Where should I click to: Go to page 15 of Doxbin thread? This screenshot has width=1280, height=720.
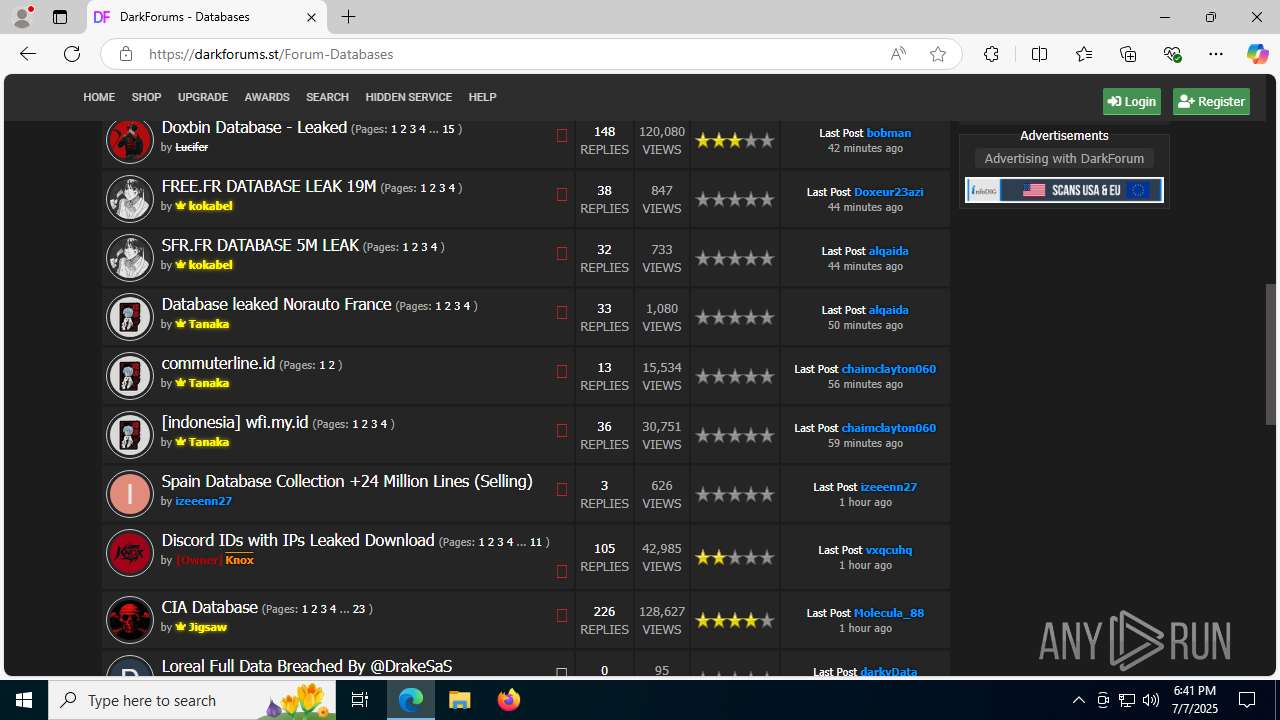click(x=448, y=129)
